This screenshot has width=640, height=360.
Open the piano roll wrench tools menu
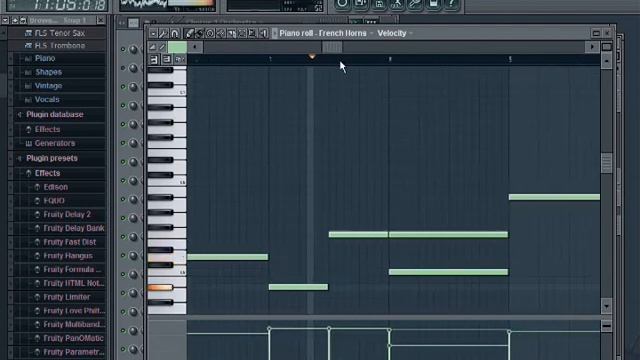click(163, 33)
